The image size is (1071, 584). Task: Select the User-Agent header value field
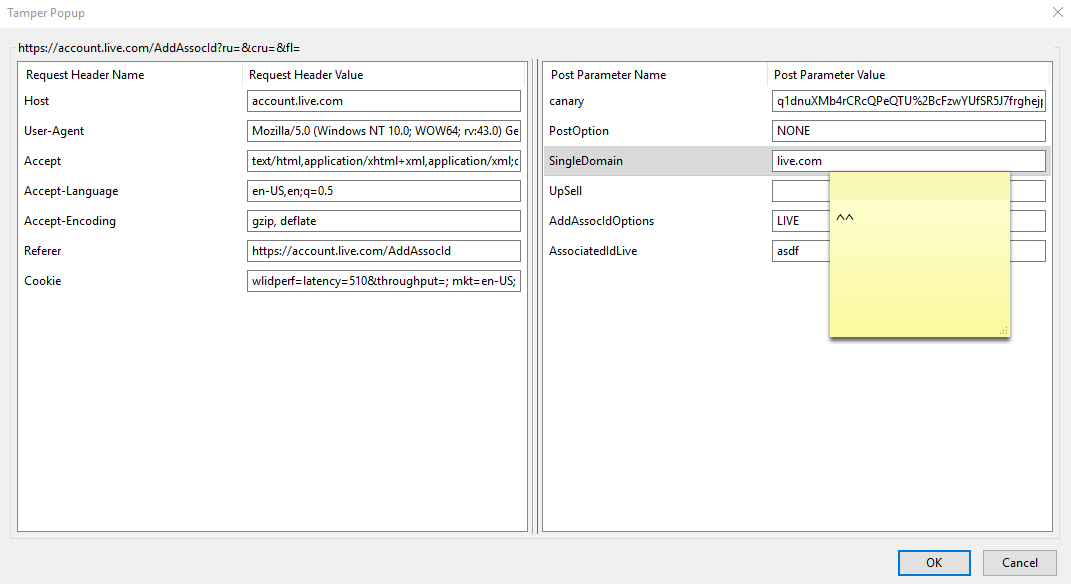coord(383,130)
